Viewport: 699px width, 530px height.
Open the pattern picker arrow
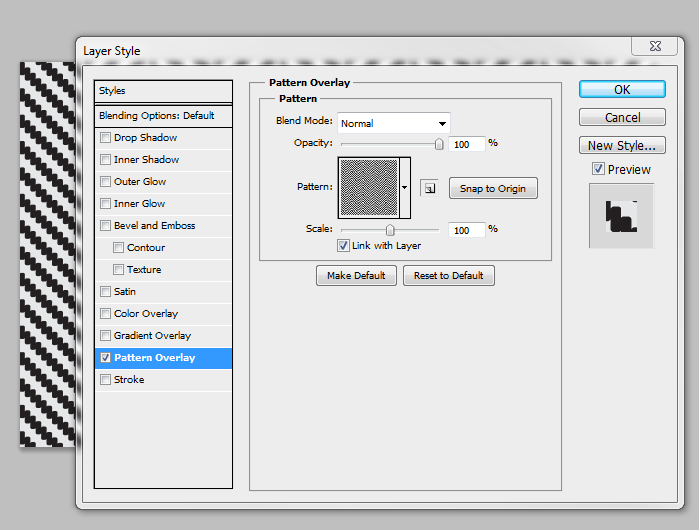405,188
